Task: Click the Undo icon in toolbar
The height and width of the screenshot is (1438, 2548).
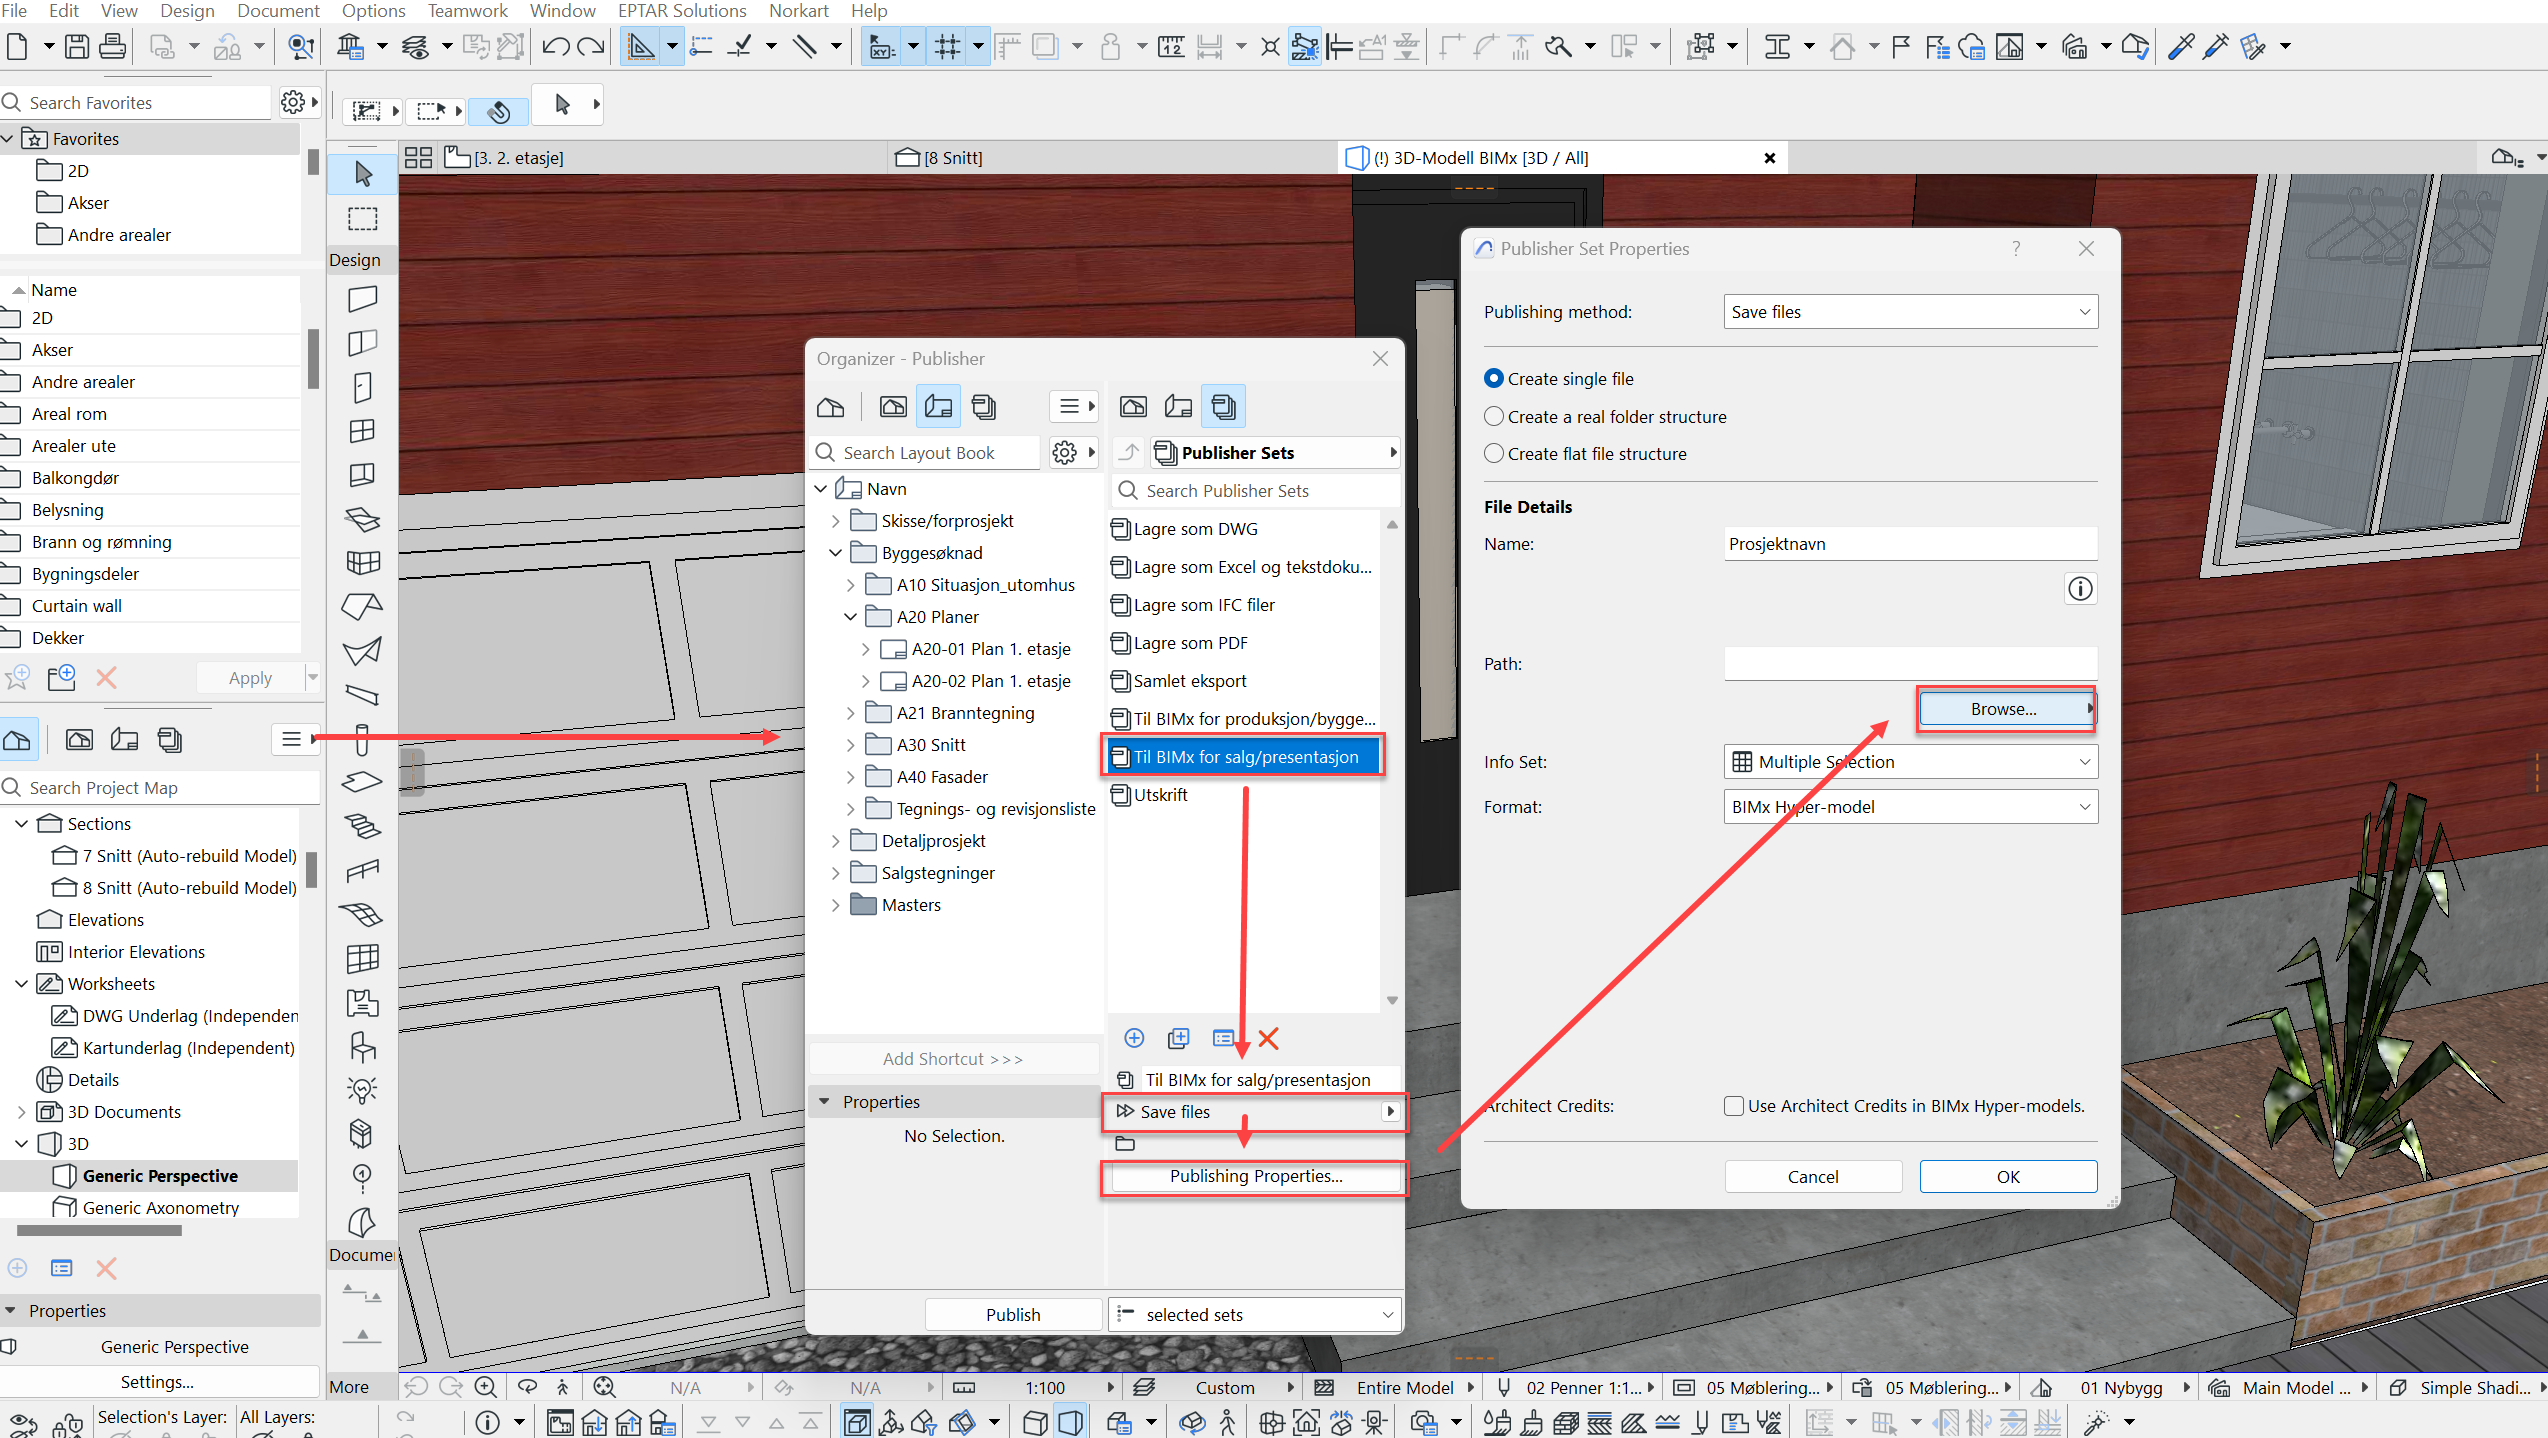Action: pos(556,46)
